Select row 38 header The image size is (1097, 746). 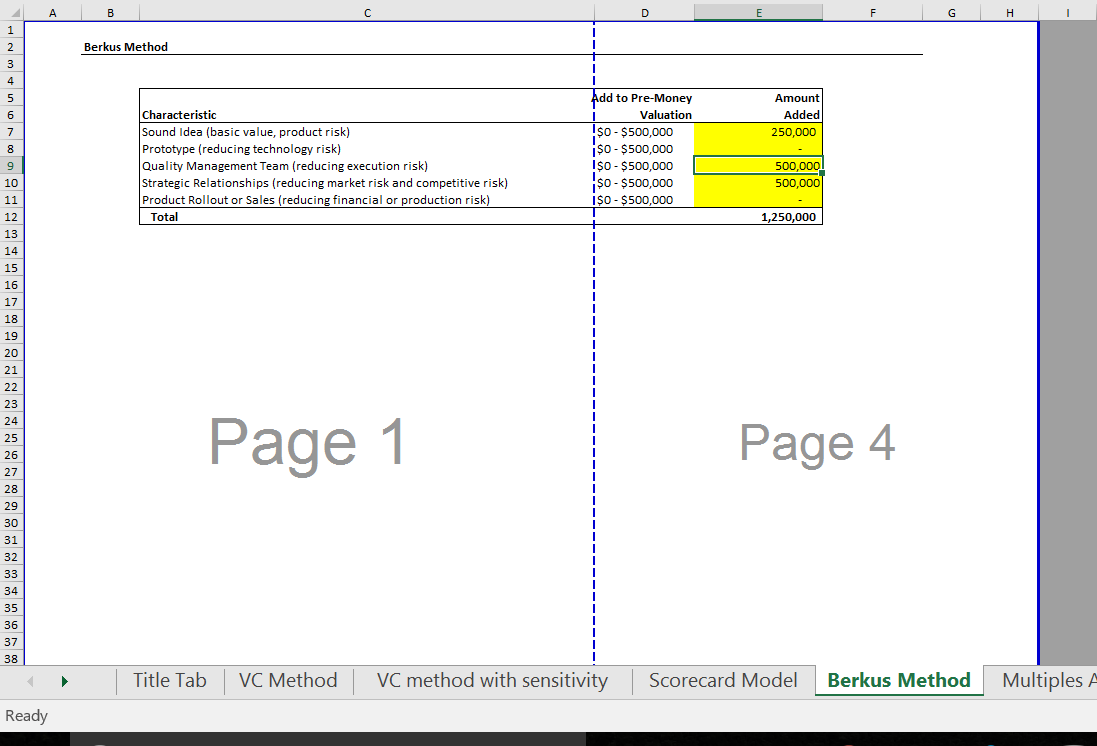point(11,659)
